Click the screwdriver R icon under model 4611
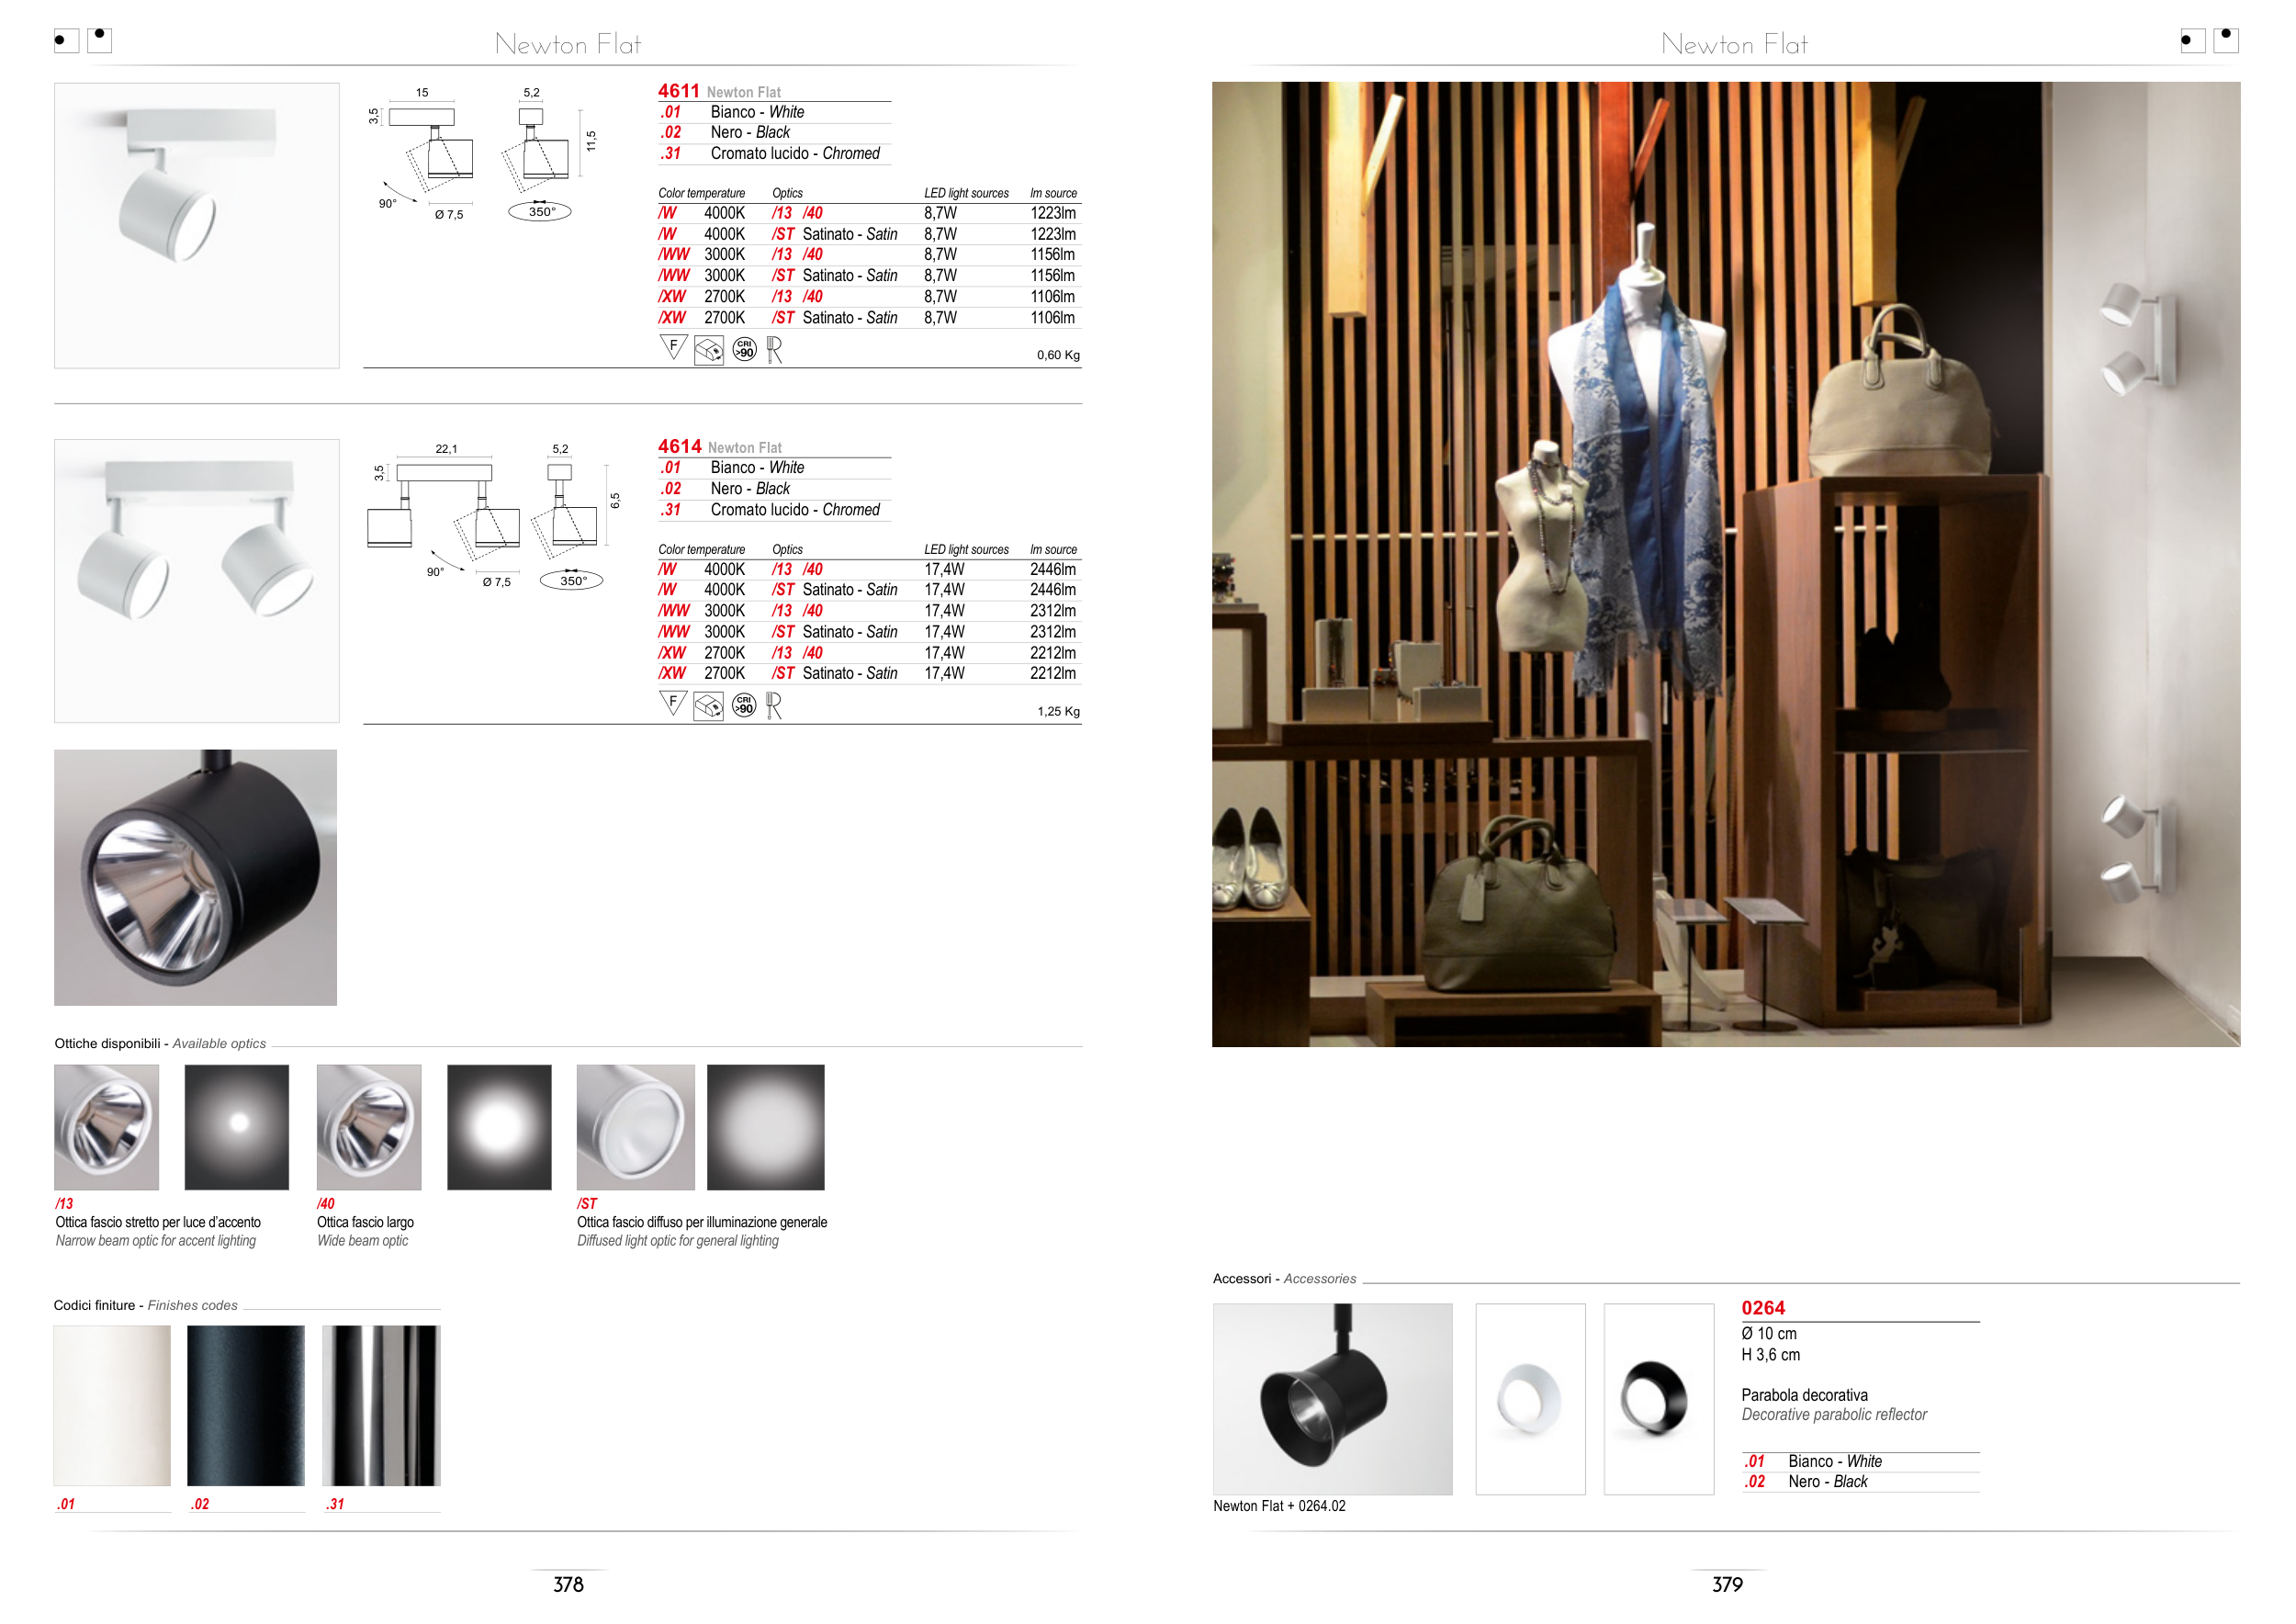This screenshot has width=2296, height=1624. [x=774, y=350]
